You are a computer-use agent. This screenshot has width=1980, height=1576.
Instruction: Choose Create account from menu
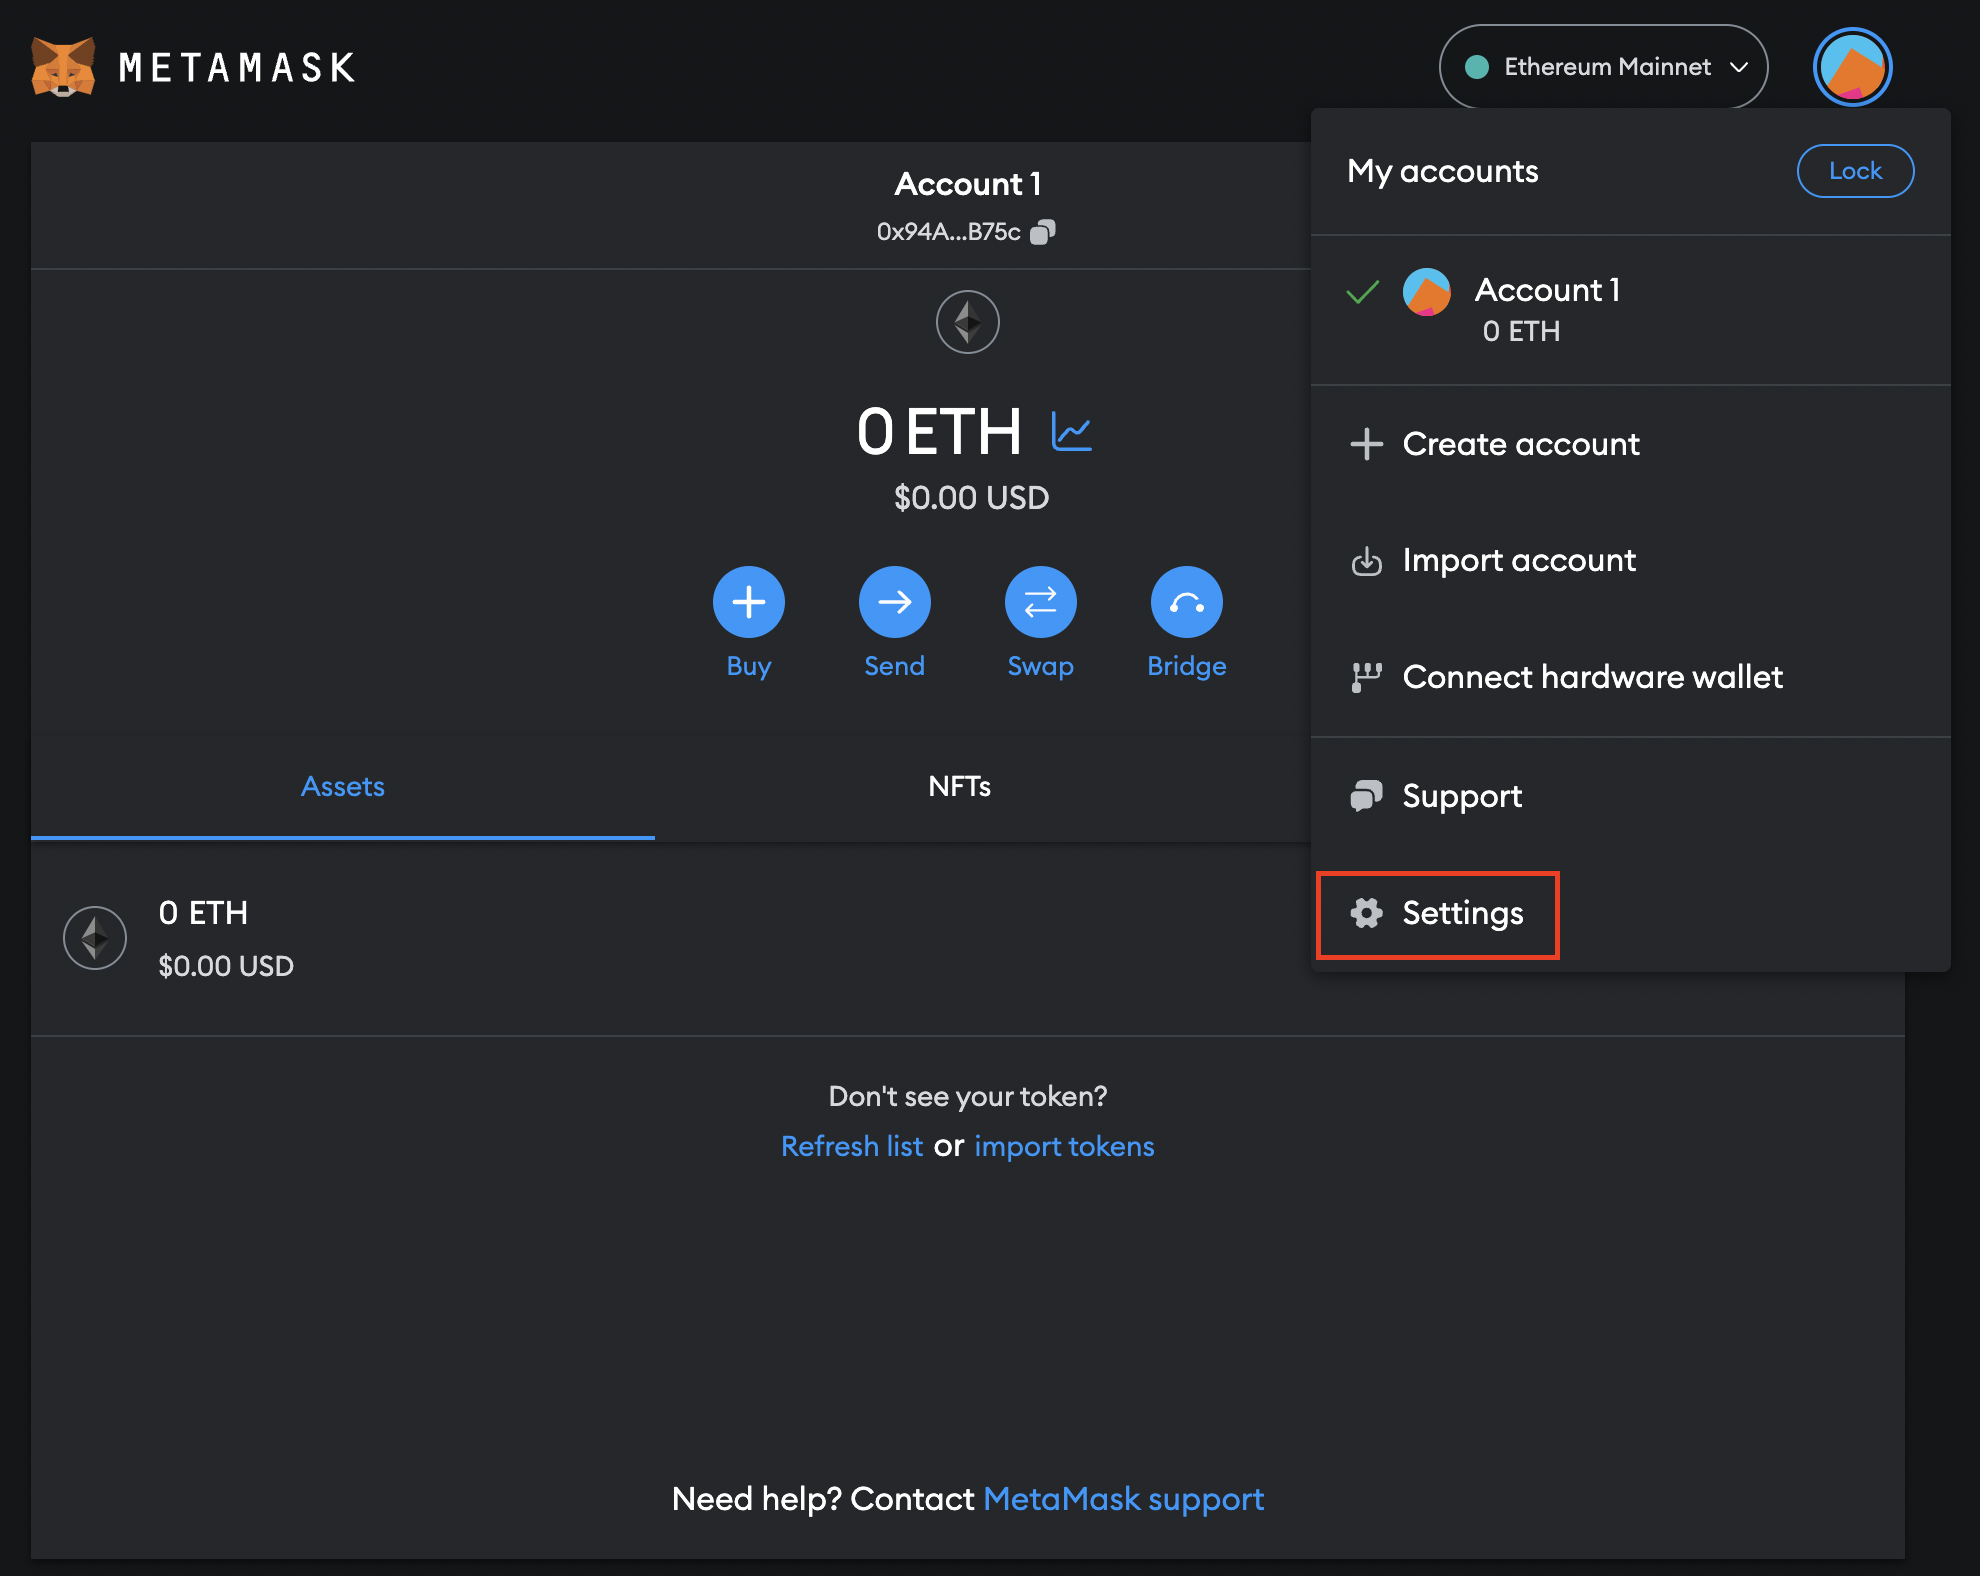[1631, 444]
